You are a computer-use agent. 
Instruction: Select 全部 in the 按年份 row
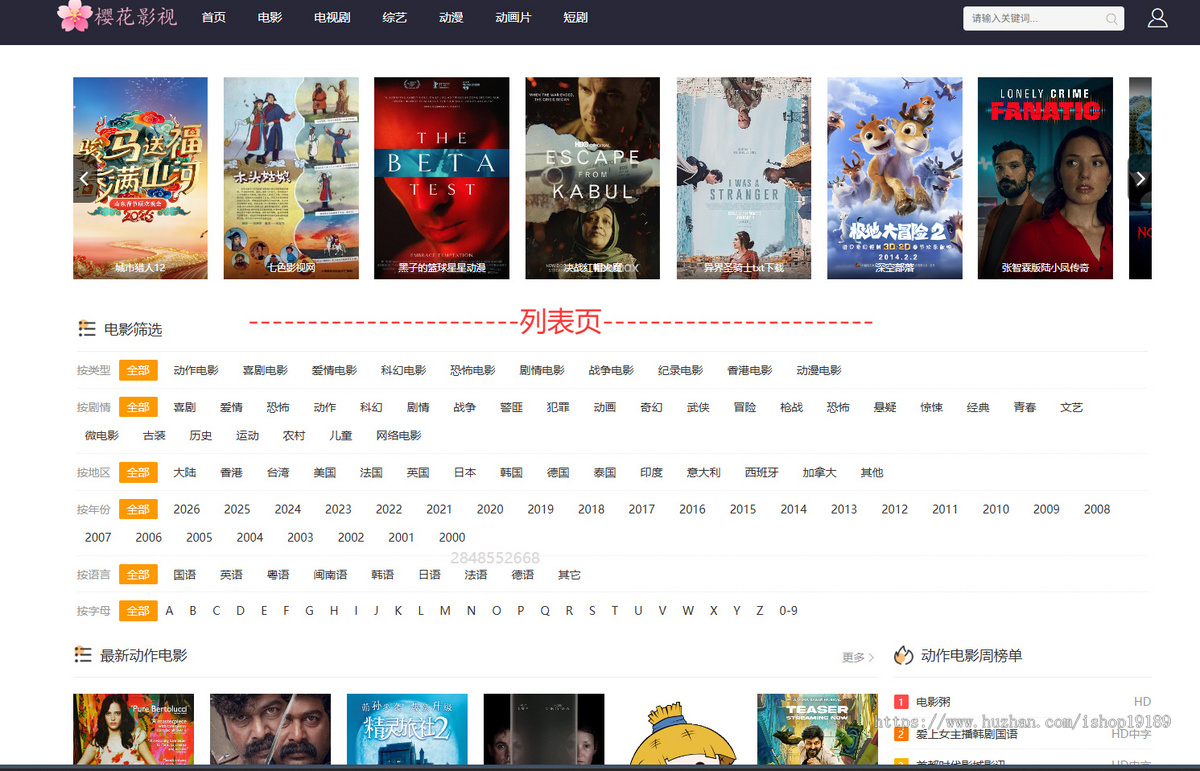pos(138,509)
